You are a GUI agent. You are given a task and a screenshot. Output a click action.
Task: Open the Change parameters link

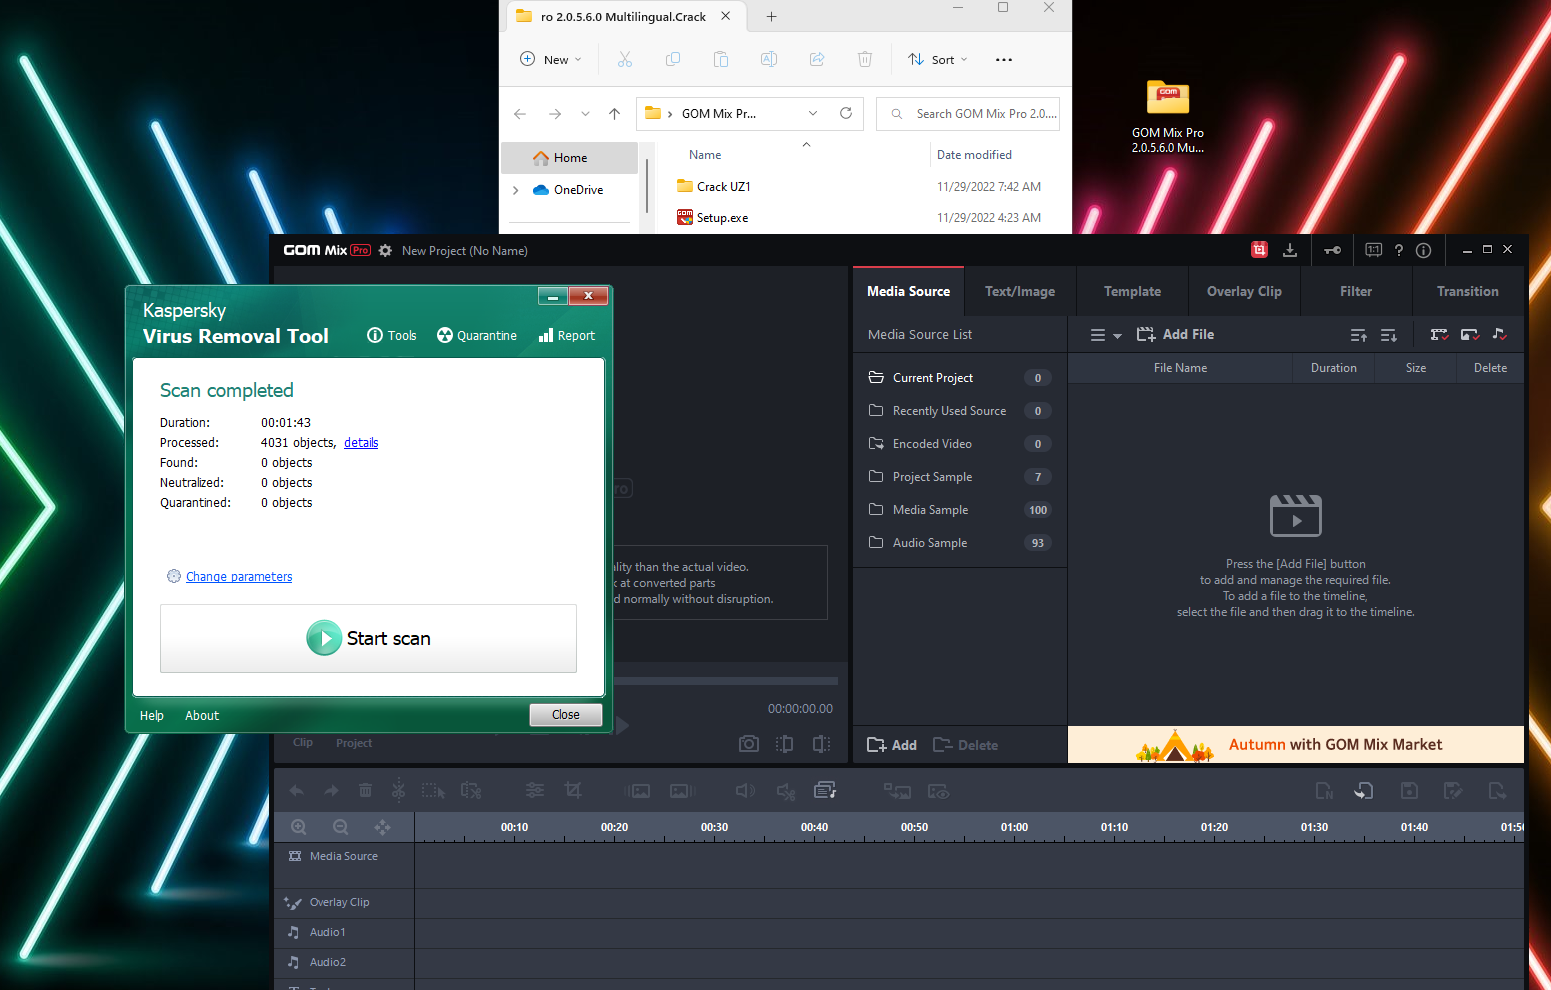click(239, 577)
